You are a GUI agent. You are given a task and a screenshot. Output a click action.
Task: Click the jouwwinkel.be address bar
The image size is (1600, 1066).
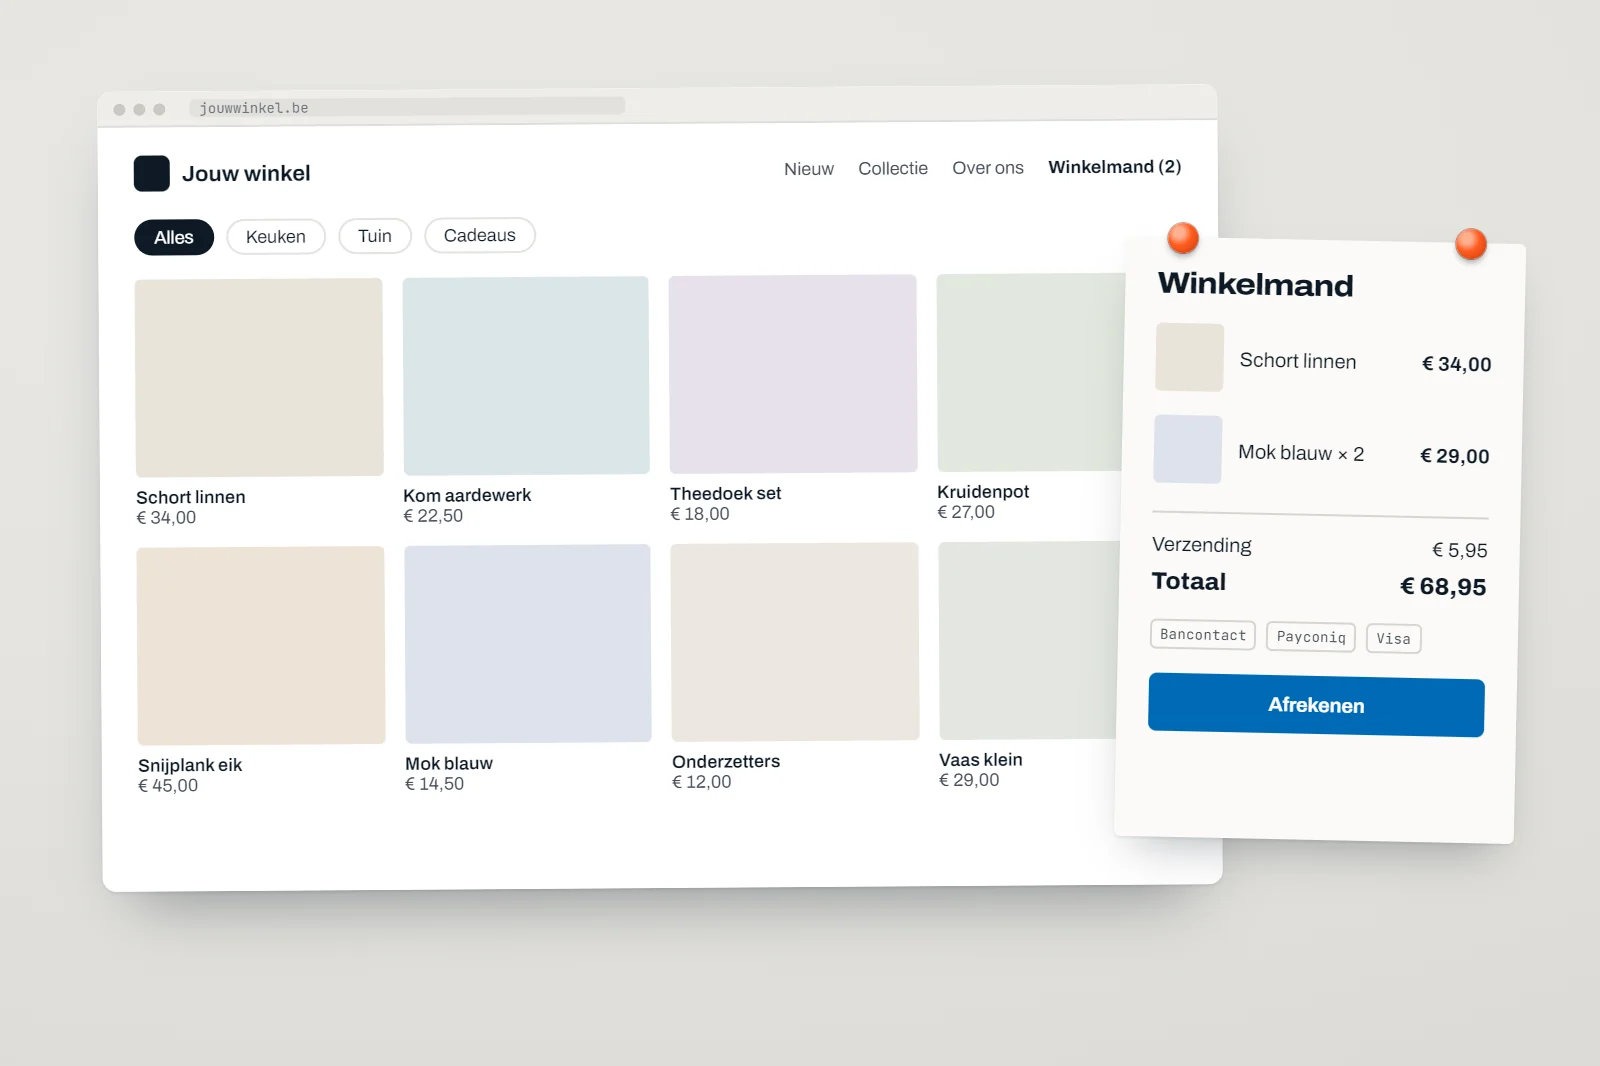tap(407, 107)
